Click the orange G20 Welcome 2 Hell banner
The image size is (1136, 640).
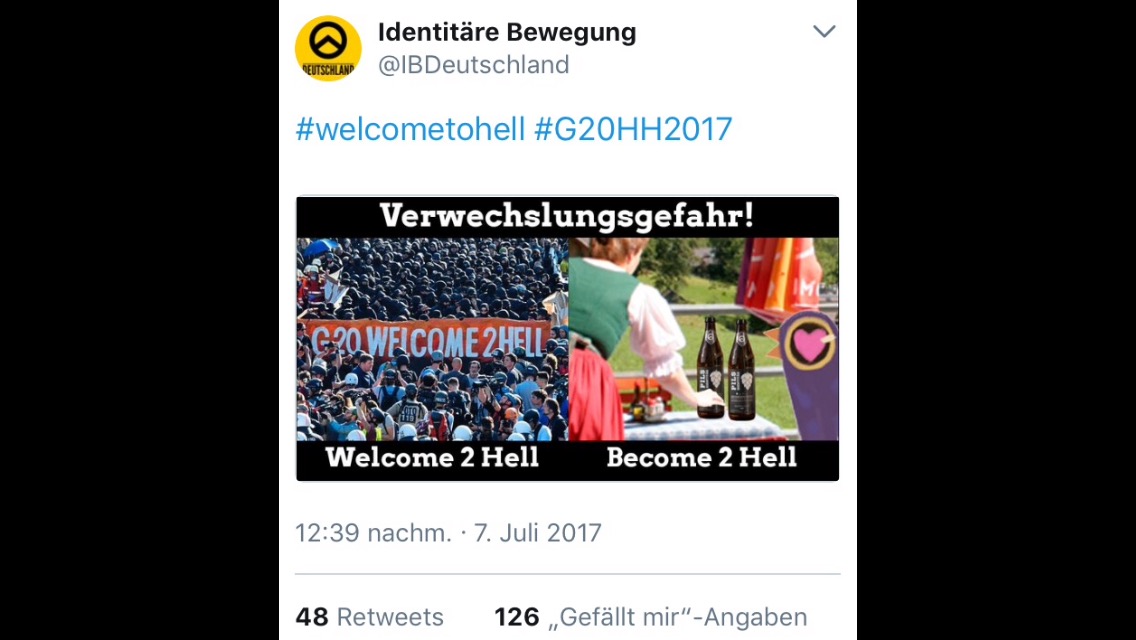pos(427,340)
